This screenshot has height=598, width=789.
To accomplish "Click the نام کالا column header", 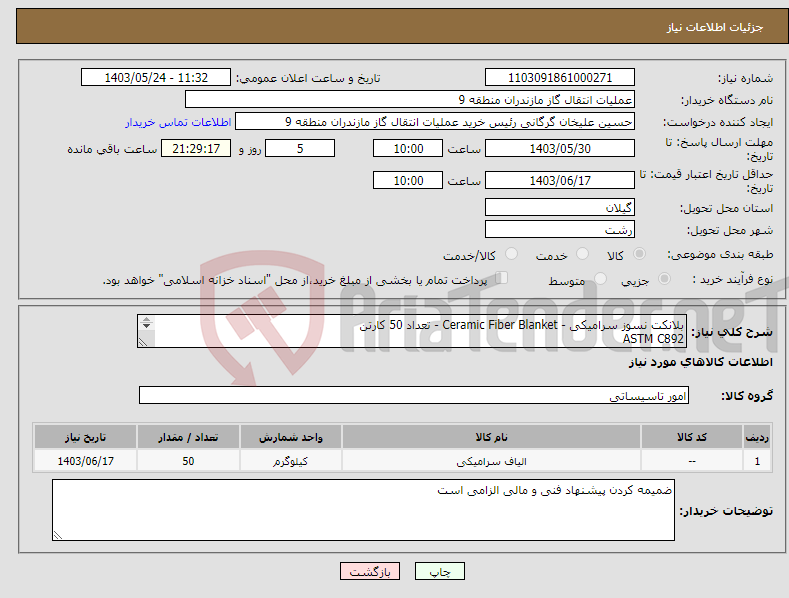I will point(491,437).
